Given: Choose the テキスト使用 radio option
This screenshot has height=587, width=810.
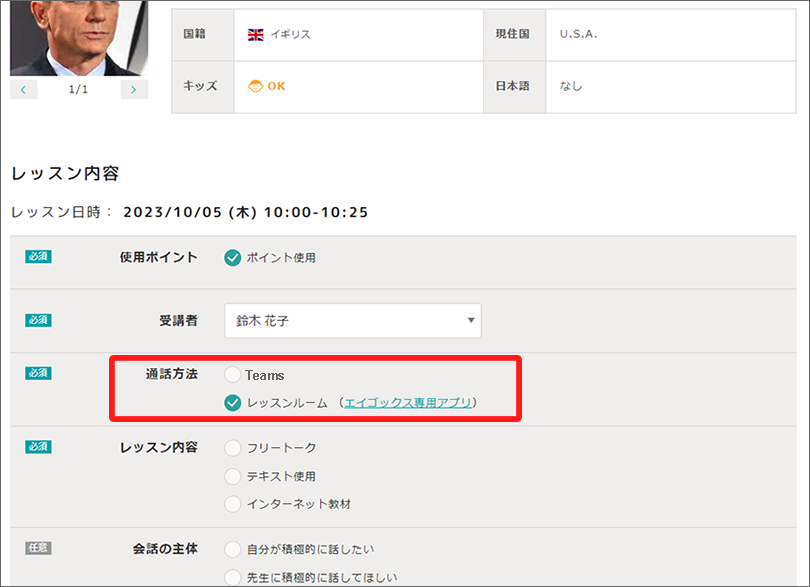Looking at the screenshot, I should [233, 476].
